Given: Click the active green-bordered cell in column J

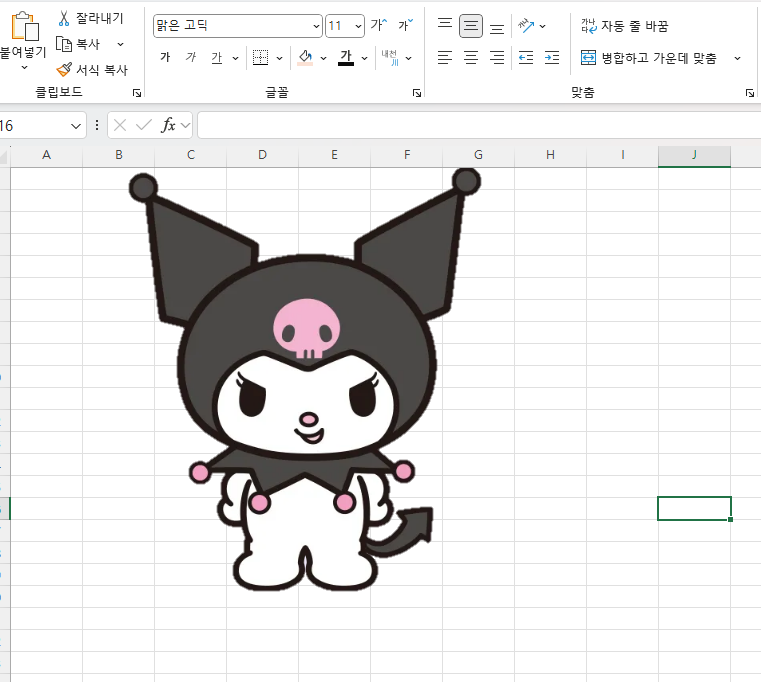Looking at the screenshot, I should pyautogui.click(x=695, y=508).
